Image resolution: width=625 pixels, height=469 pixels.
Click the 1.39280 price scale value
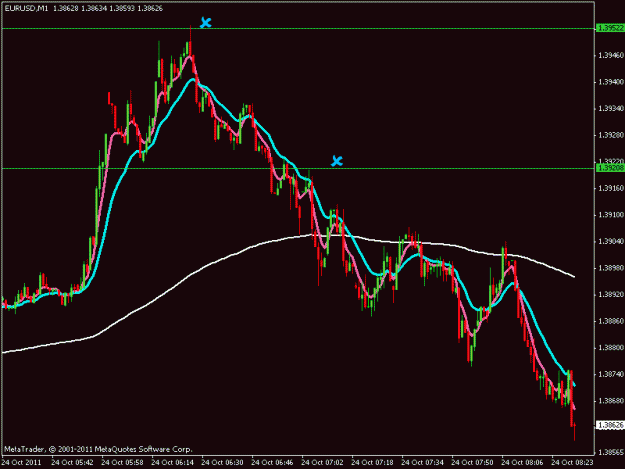pos(611,135)
